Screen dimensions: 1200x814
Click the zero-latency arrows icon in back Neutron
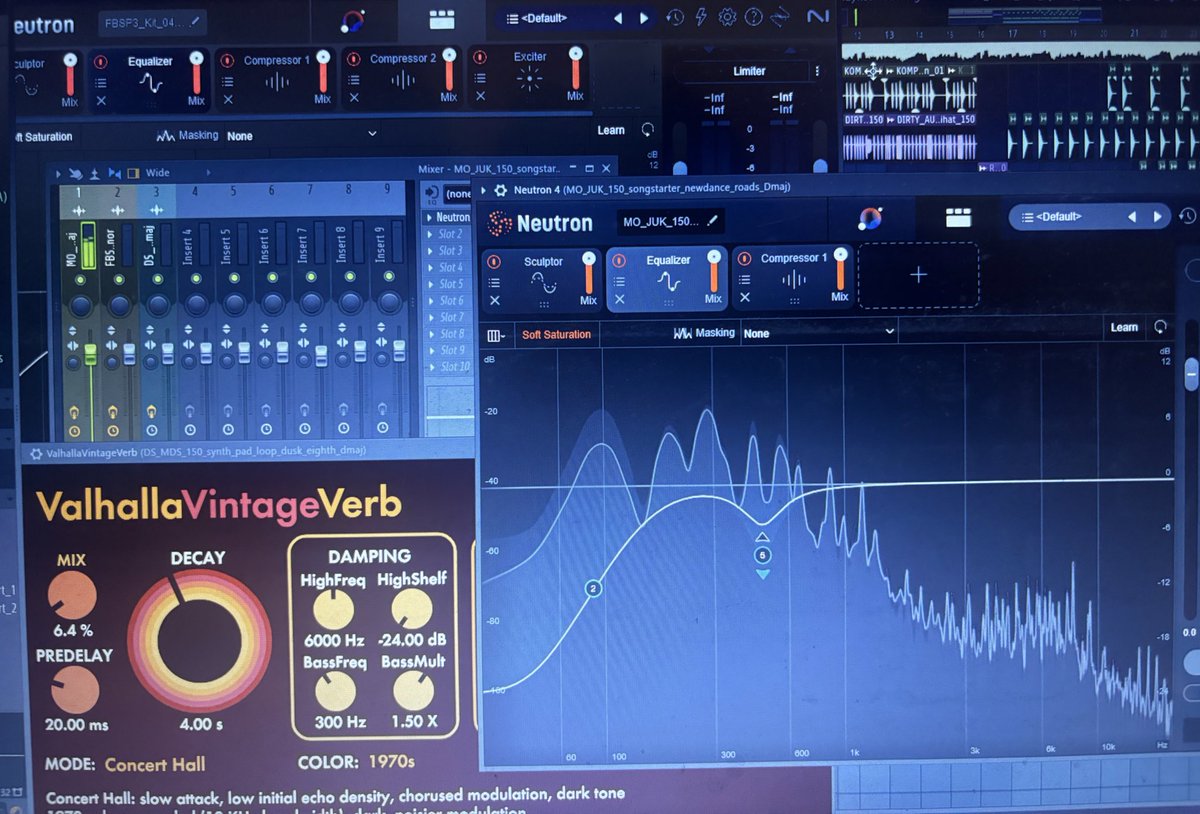782,17
